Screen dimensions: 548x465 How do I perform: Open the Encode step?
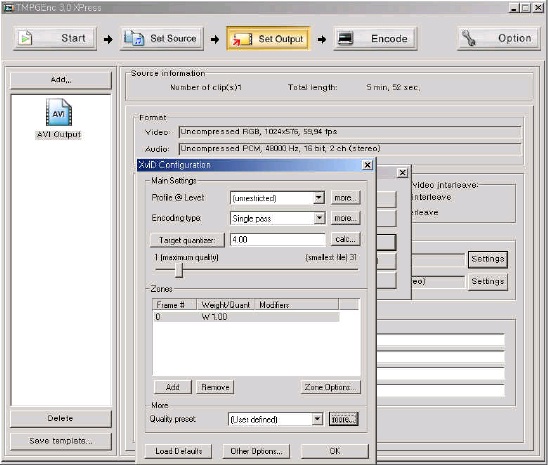375,38
